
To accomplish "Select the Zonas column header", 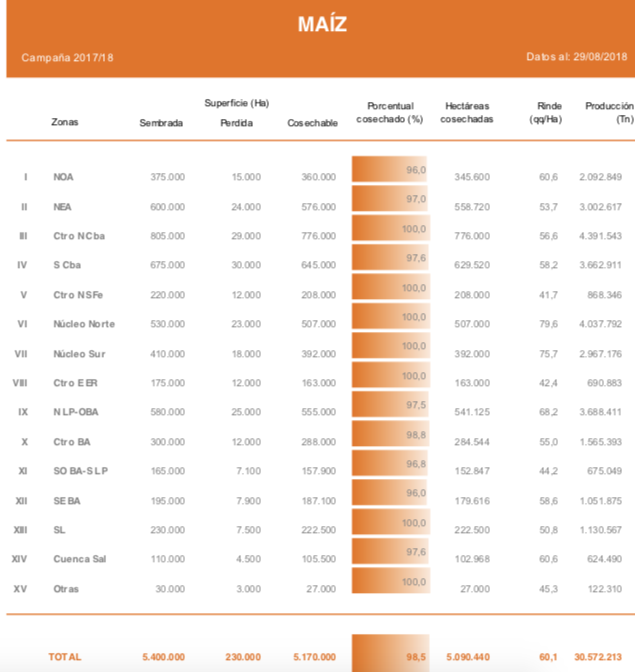I will coord(65,123).
